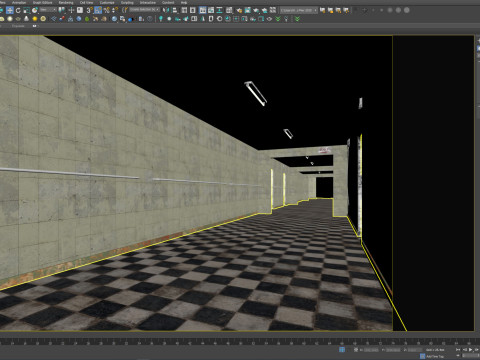Click the teal light bulb icon

tap(161, 19)
